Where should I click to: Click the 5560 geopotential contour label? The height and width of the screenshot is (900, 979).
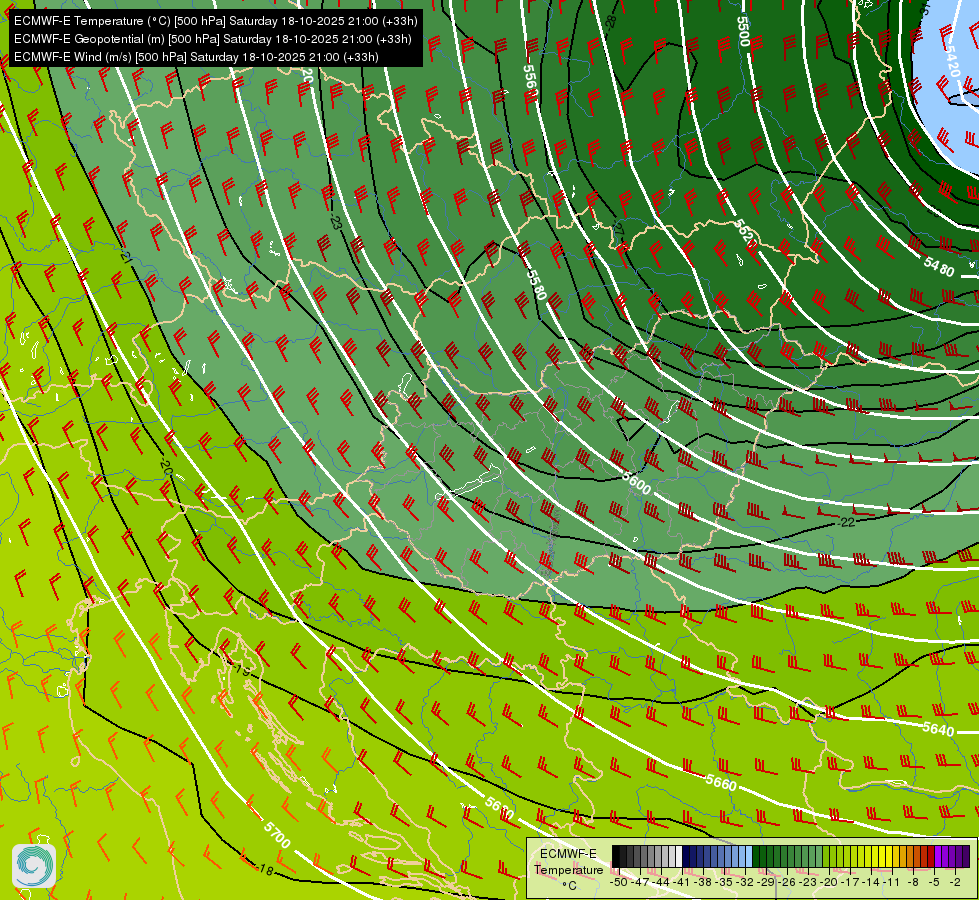[529, 83]
